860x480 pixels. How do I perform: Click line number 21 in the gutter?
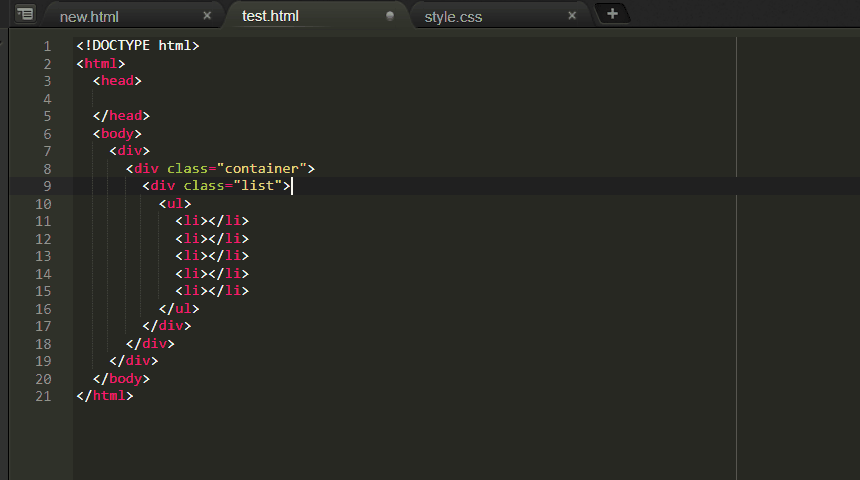(x=43, y=396)
